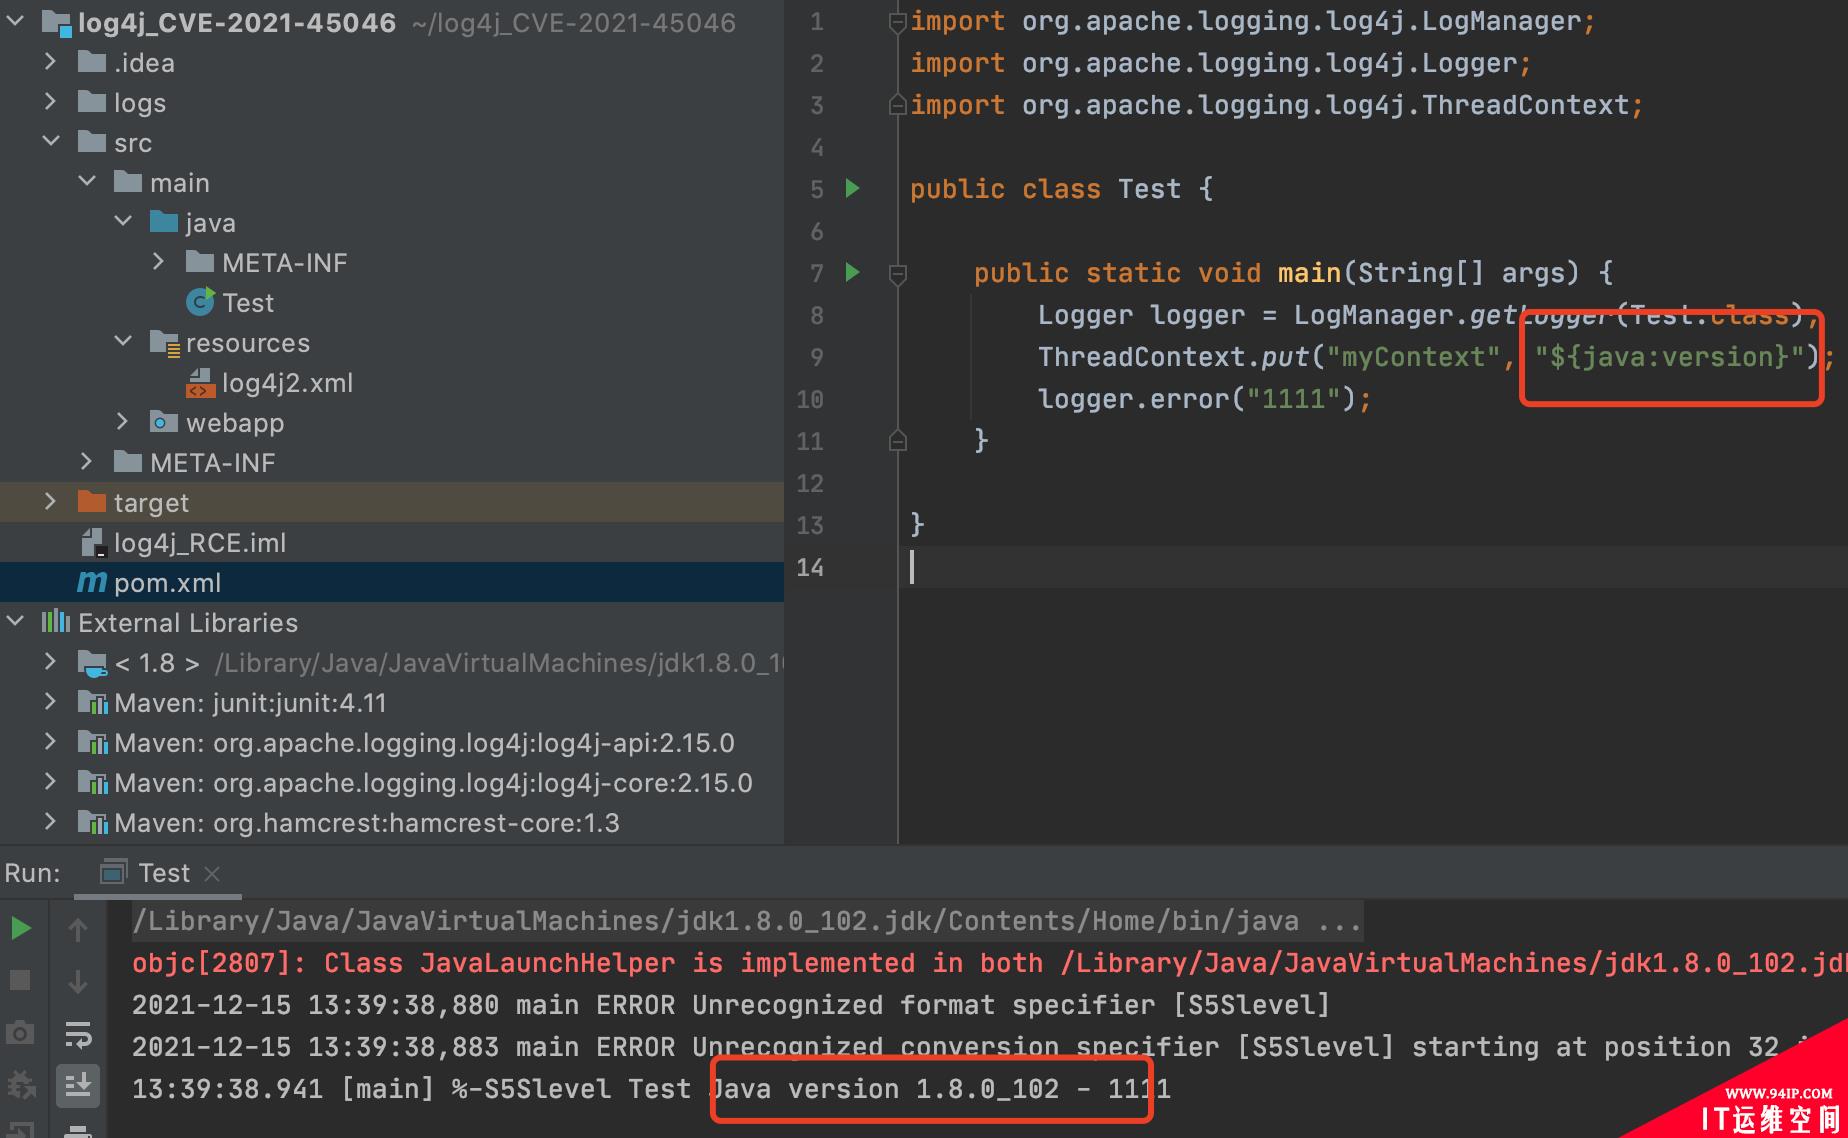Select log4j_RCE.iml file

[200, 543]
